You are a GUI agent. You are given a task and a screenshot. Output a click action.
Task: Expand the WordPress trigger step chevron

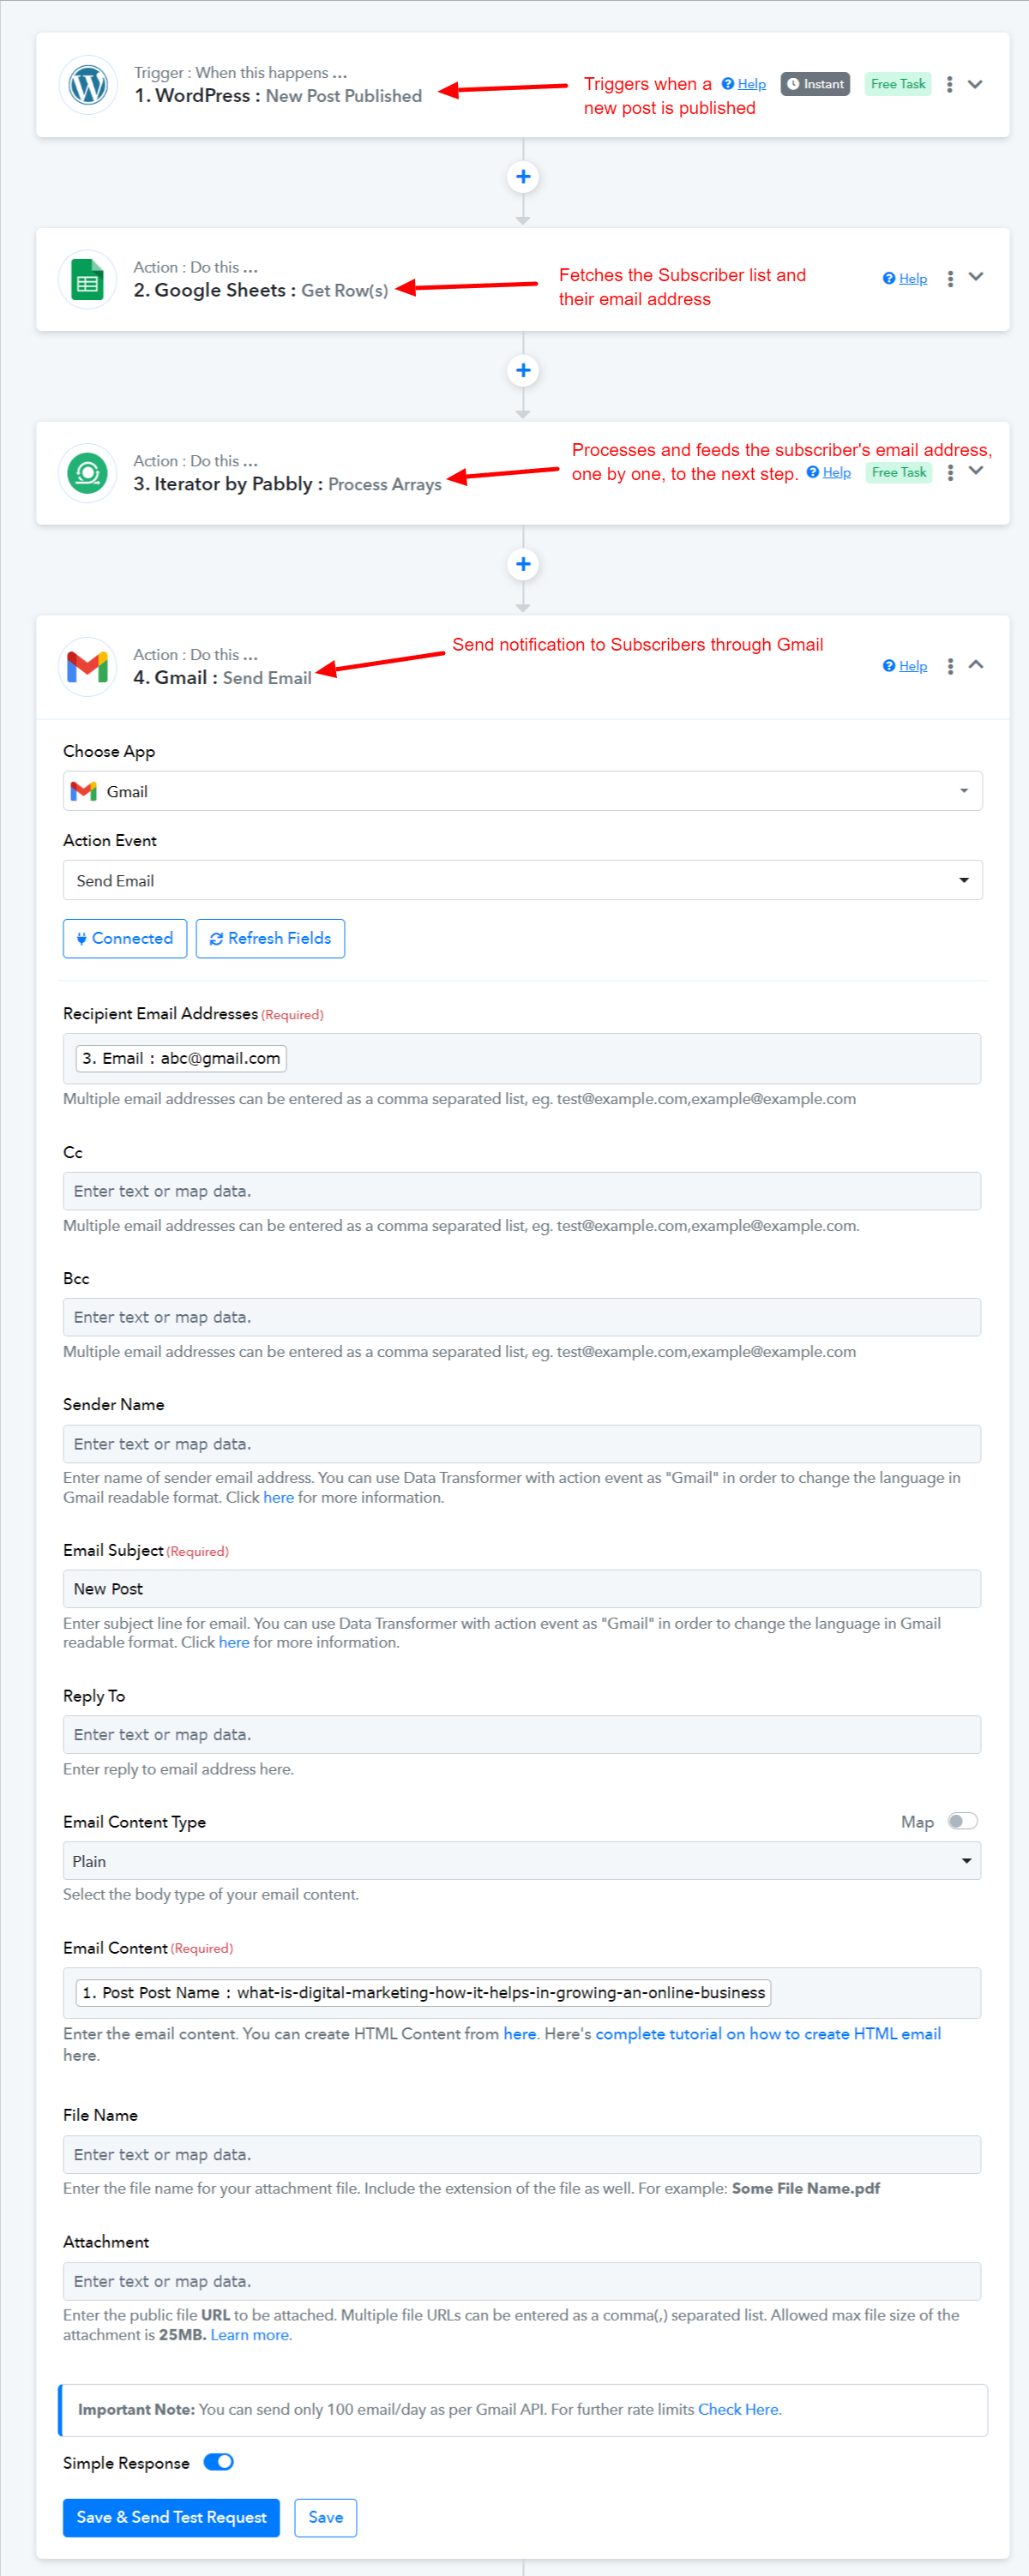tap(976, 85)
